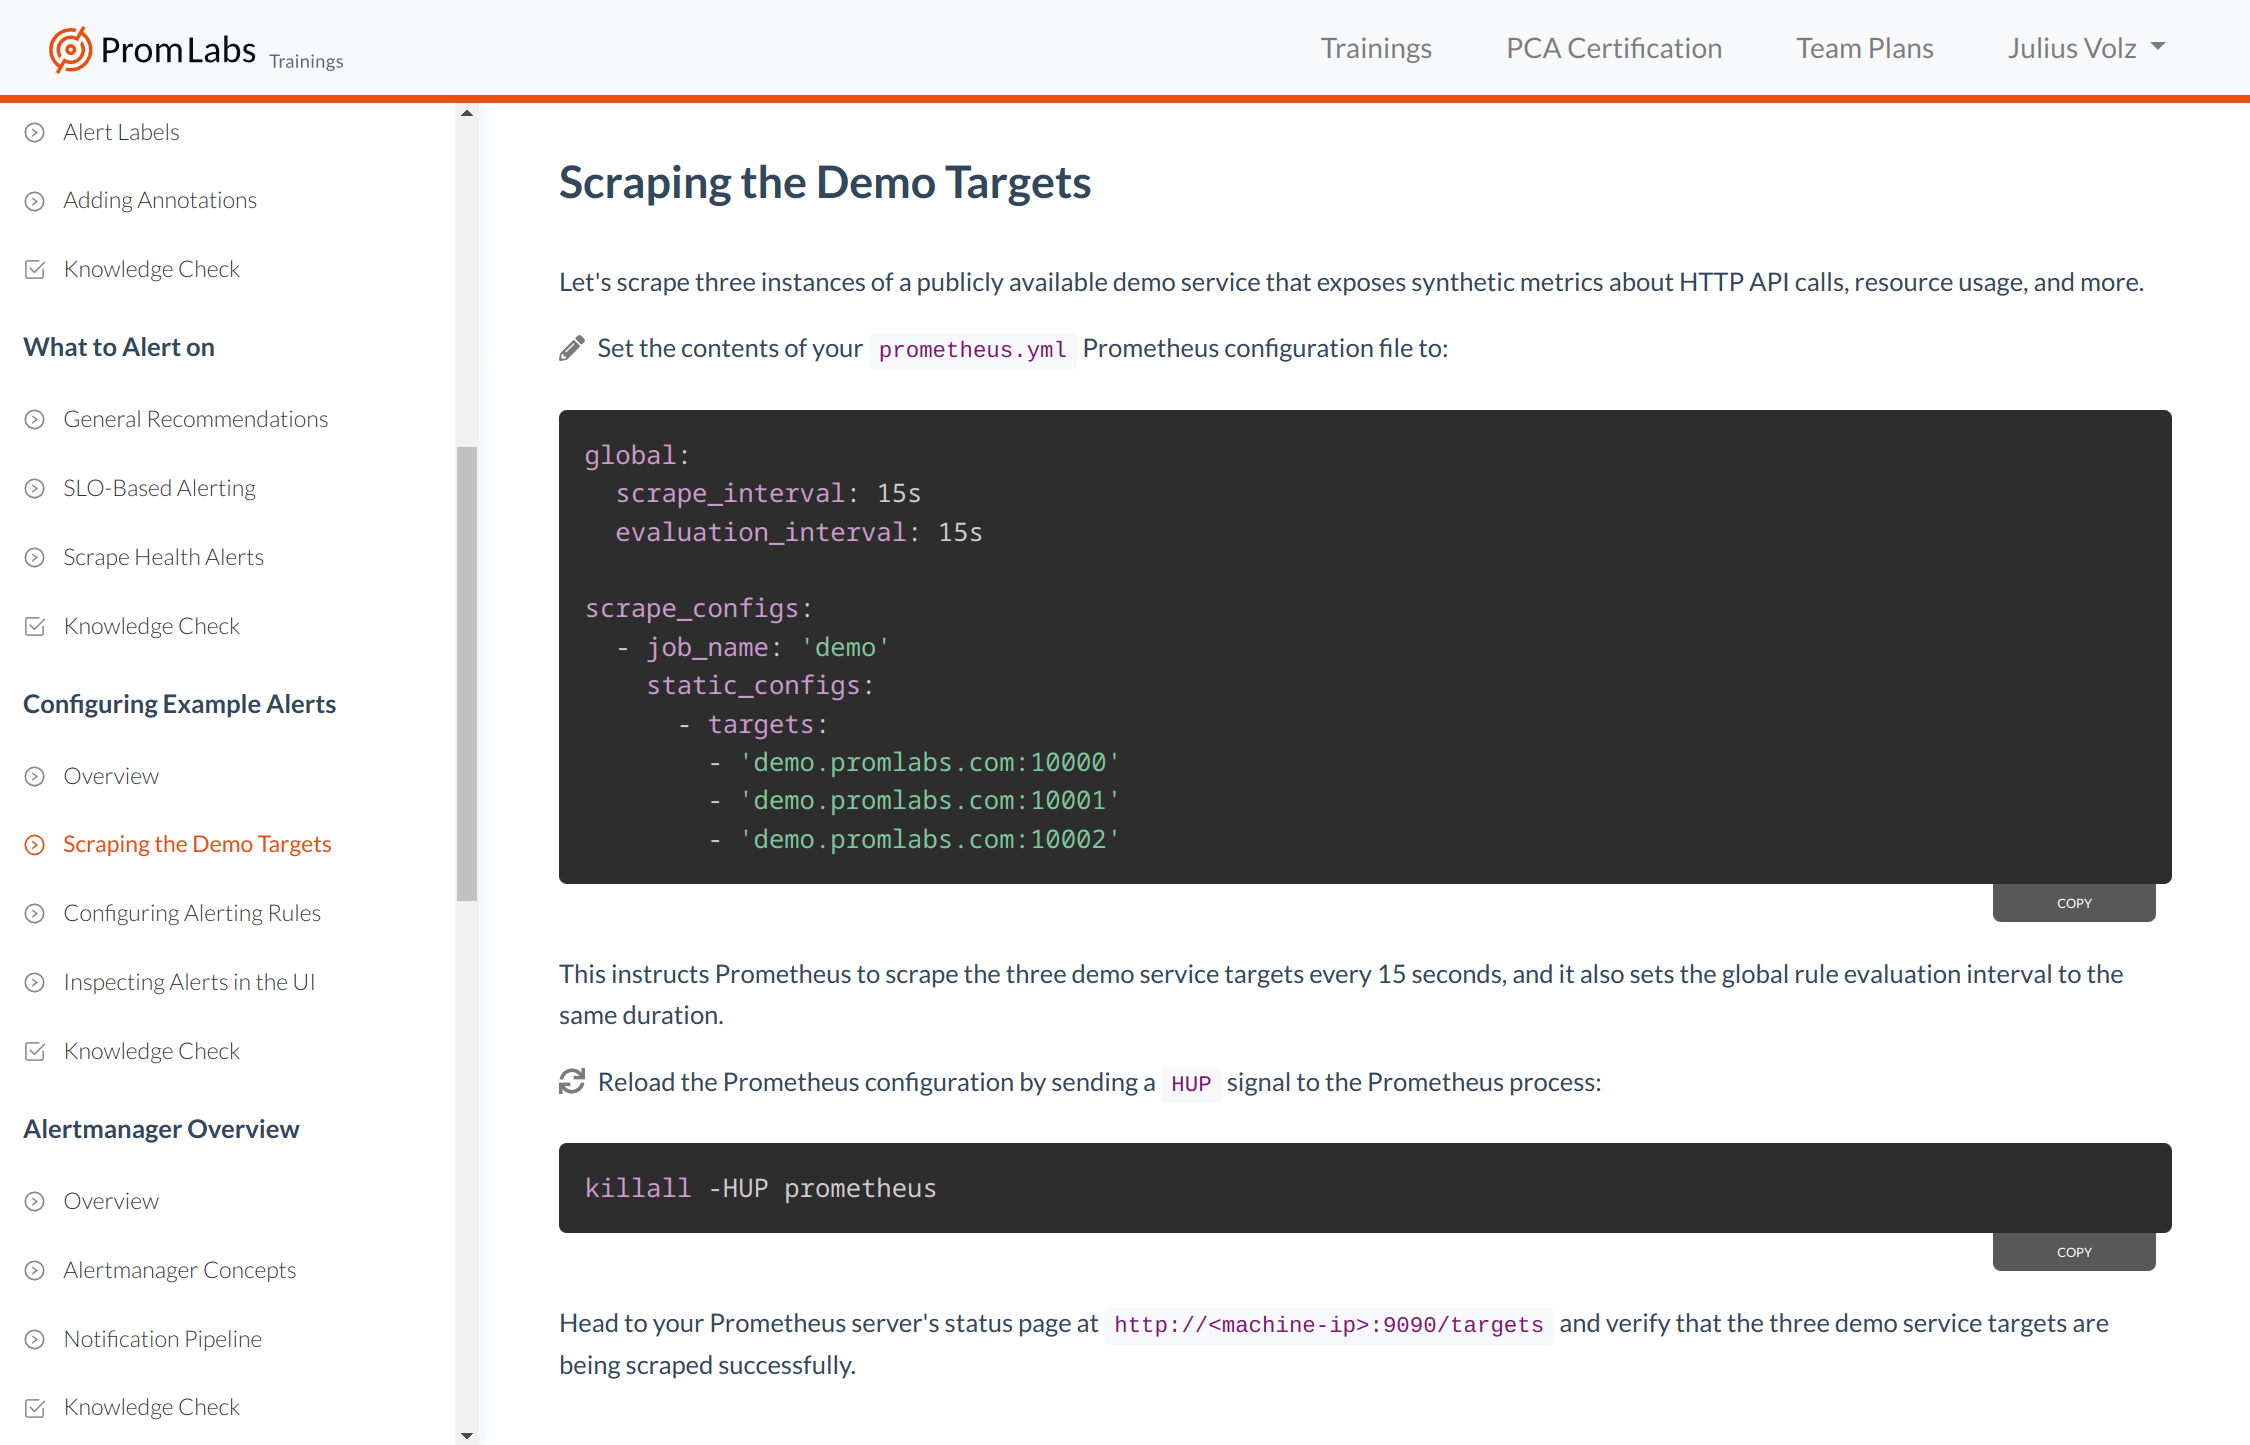
Task: Click the circle icon beside Notification Pipeline
Action: click(x=35, y=1338)
